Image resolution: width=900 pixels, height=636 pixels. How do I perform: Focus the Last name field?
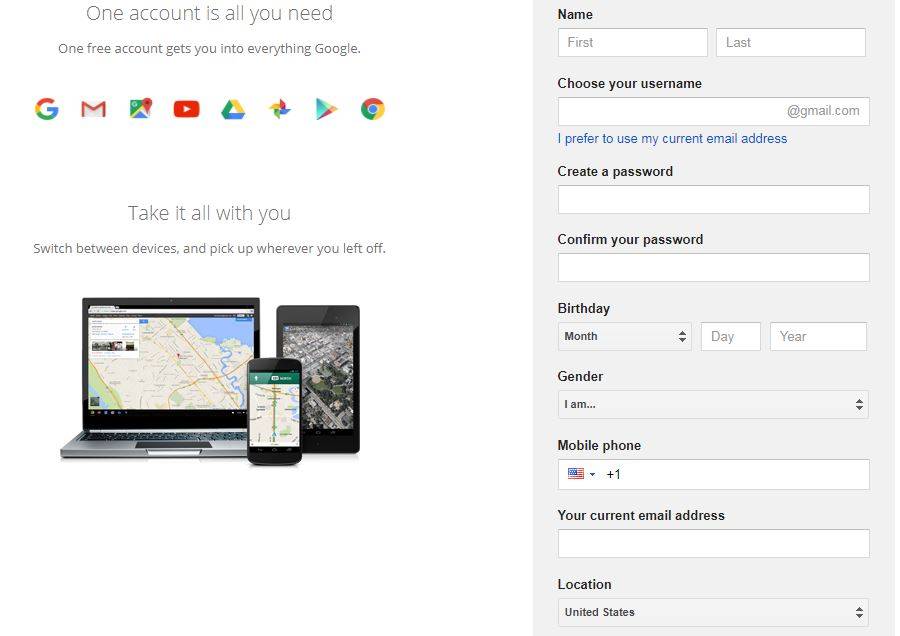pos(790,42)
